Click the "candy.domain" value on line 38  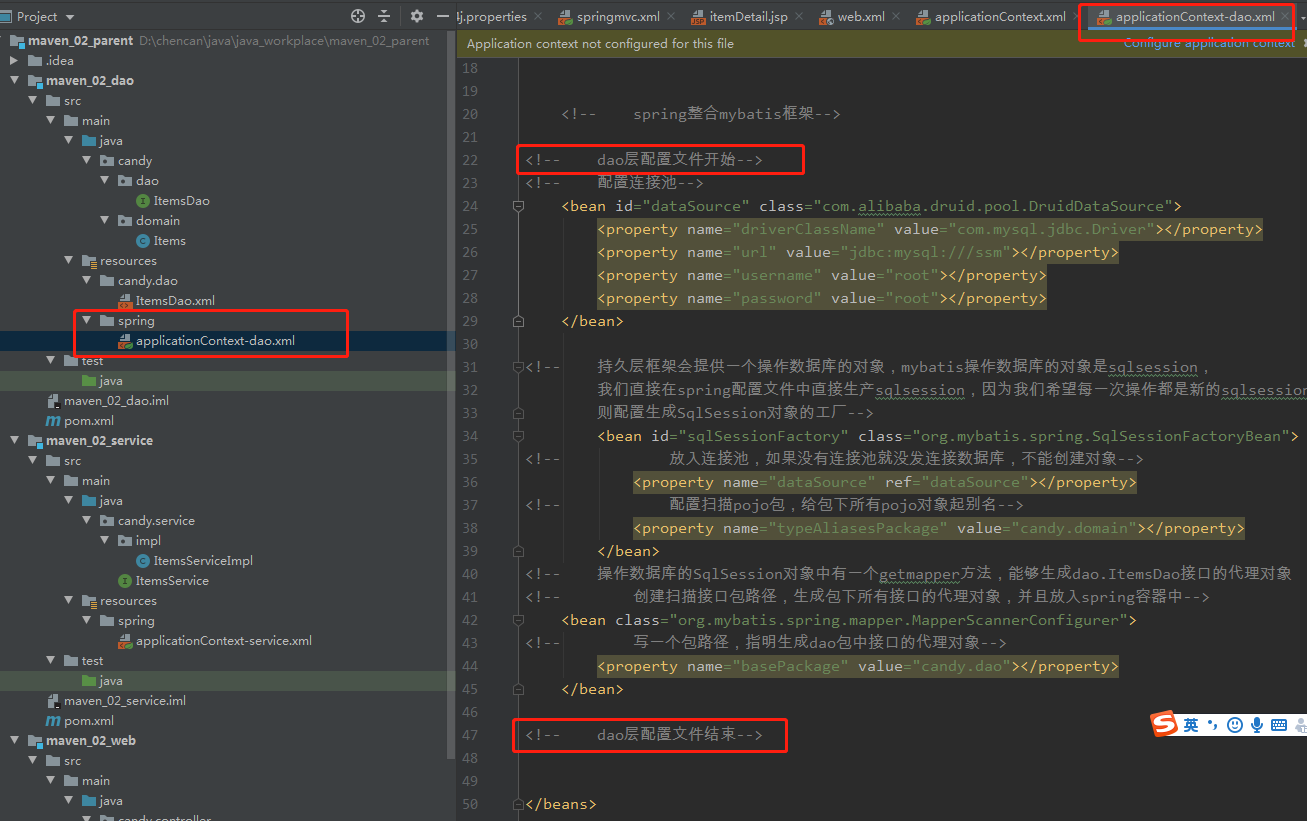[1078, 528]
